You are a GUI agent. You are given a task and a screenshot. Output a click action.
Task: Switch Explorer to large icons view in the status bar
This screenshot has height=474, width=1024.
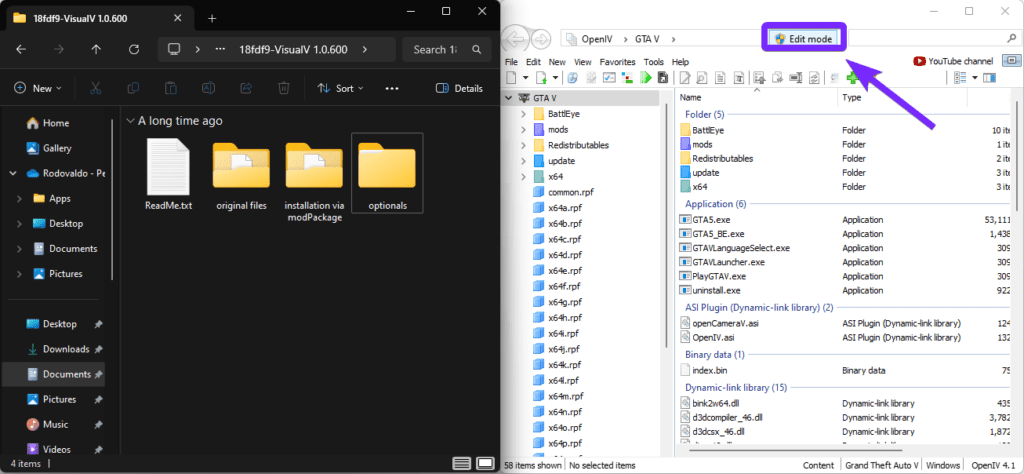pyautogui.click(x=485, y=464)
